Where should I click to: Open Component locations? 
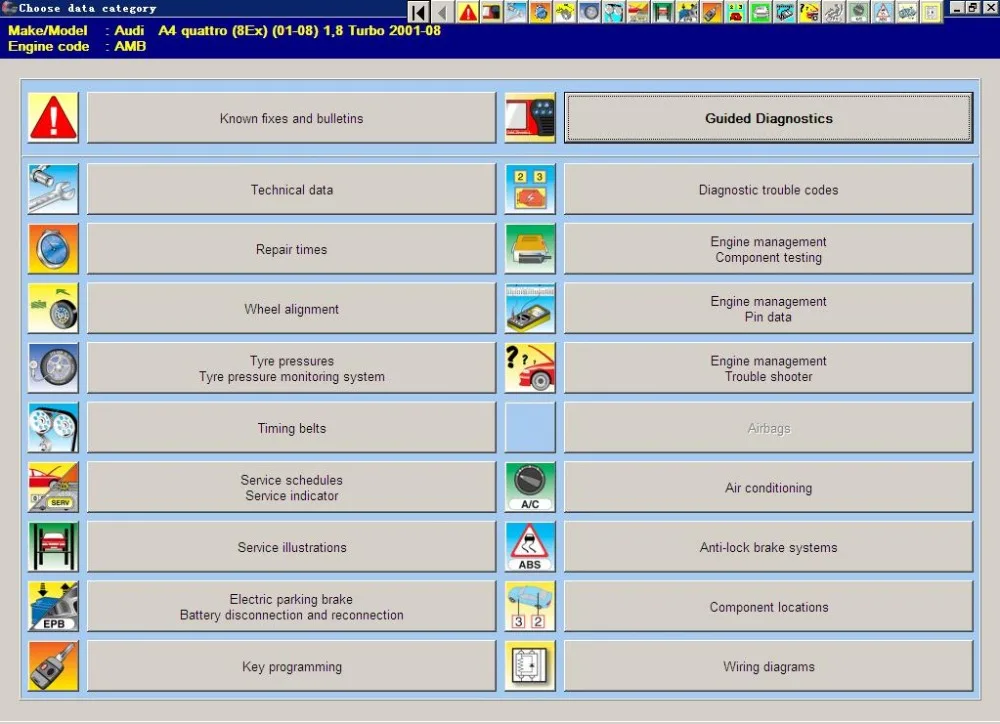(768, 607)
